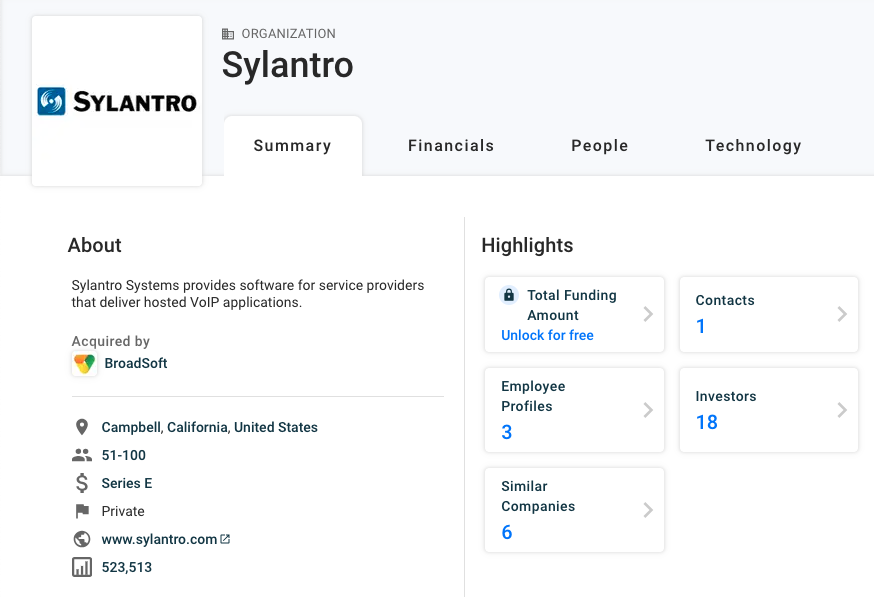Open the Technology tab
Viewport: 874px width, 597px height.
click(x=753, y=146)
